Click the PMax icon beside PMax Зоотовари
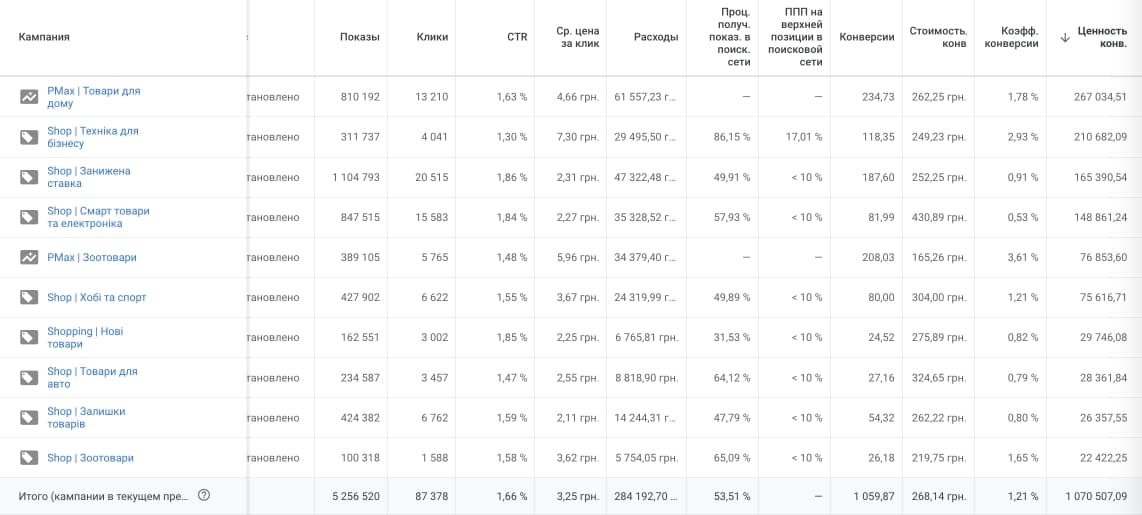 [x=29, y=257]
